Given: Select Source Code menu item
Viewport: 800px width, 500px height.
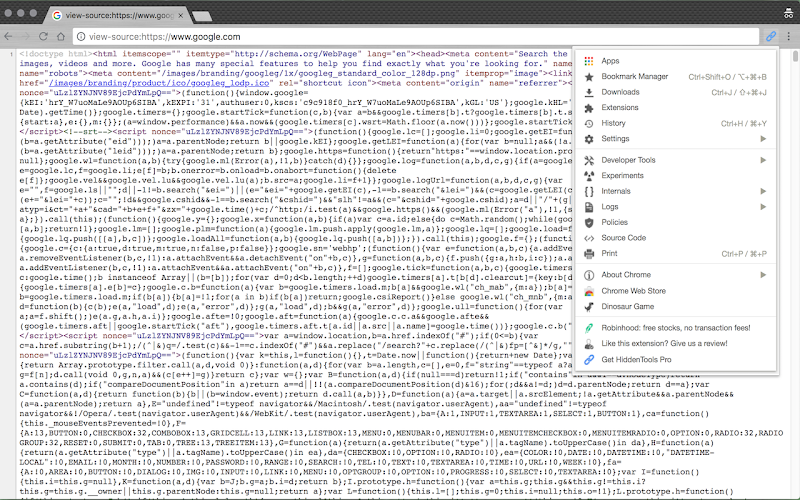Looking at the screenshot, I should [x=676, y=238].
